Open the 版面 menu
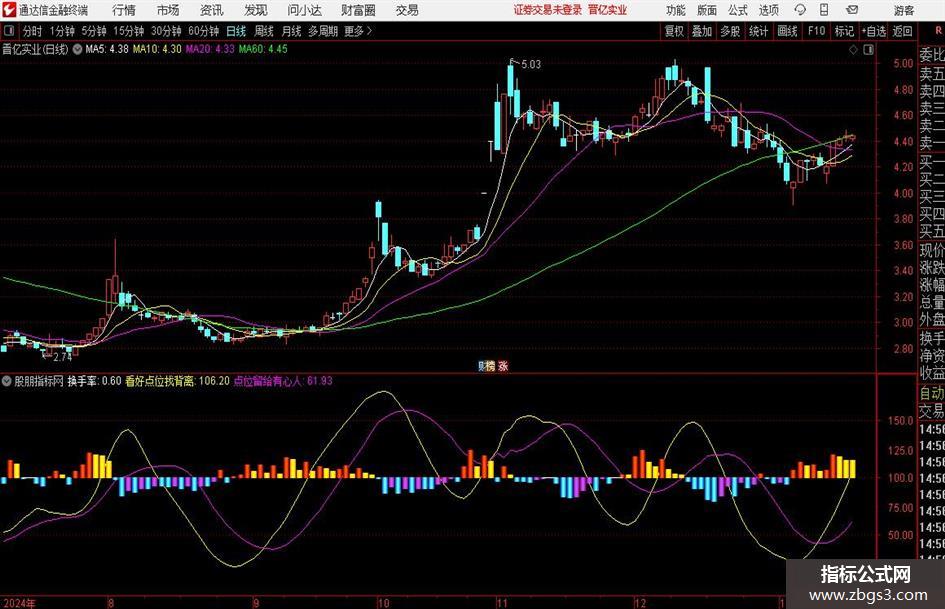Viewport: 945px width, 609px height. point(707,10)
